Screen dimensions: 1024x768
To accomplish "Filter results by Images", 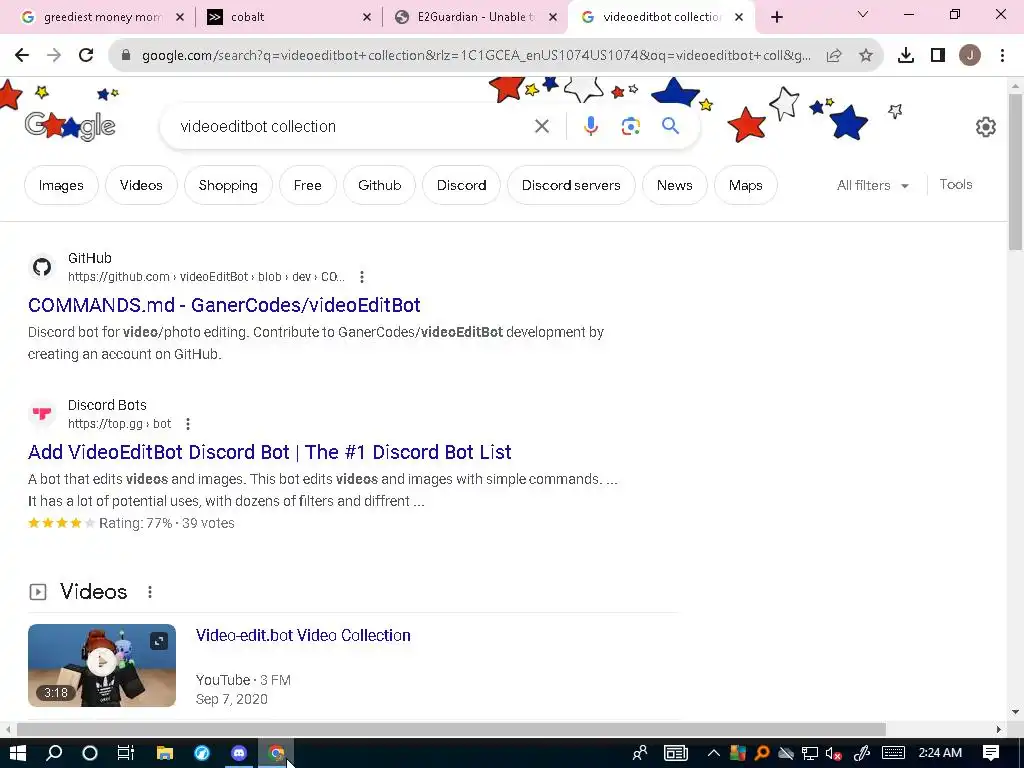I will (x=61, y=185).
